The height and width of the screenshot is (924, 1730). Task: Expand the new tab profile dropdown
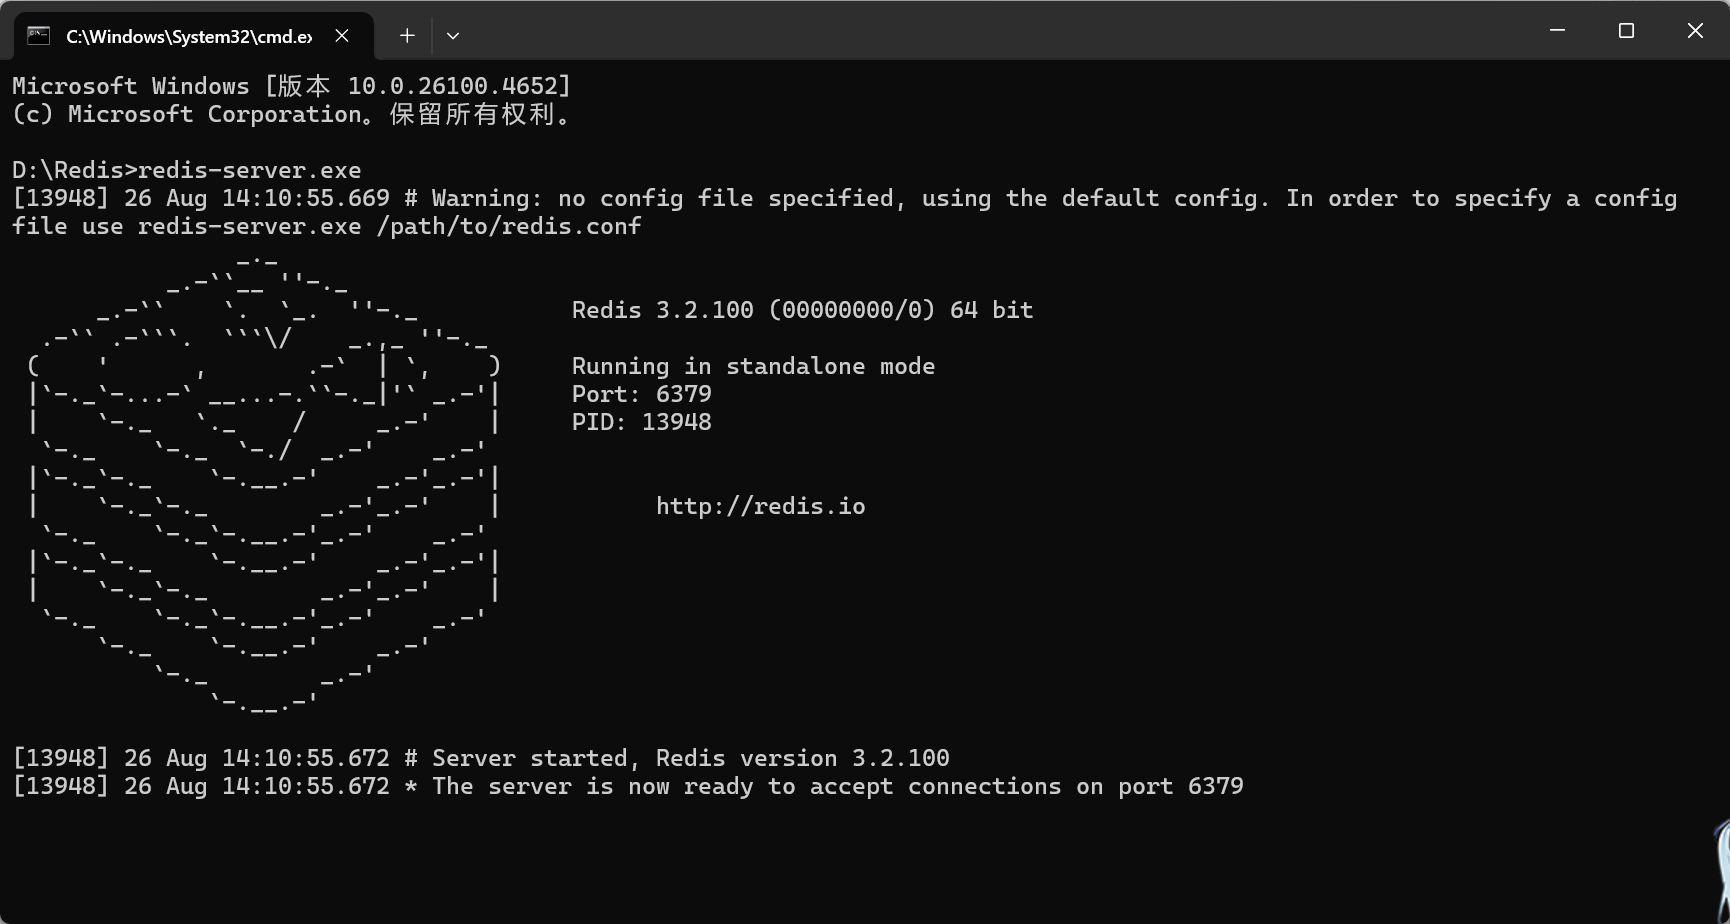tap(453, 36)
